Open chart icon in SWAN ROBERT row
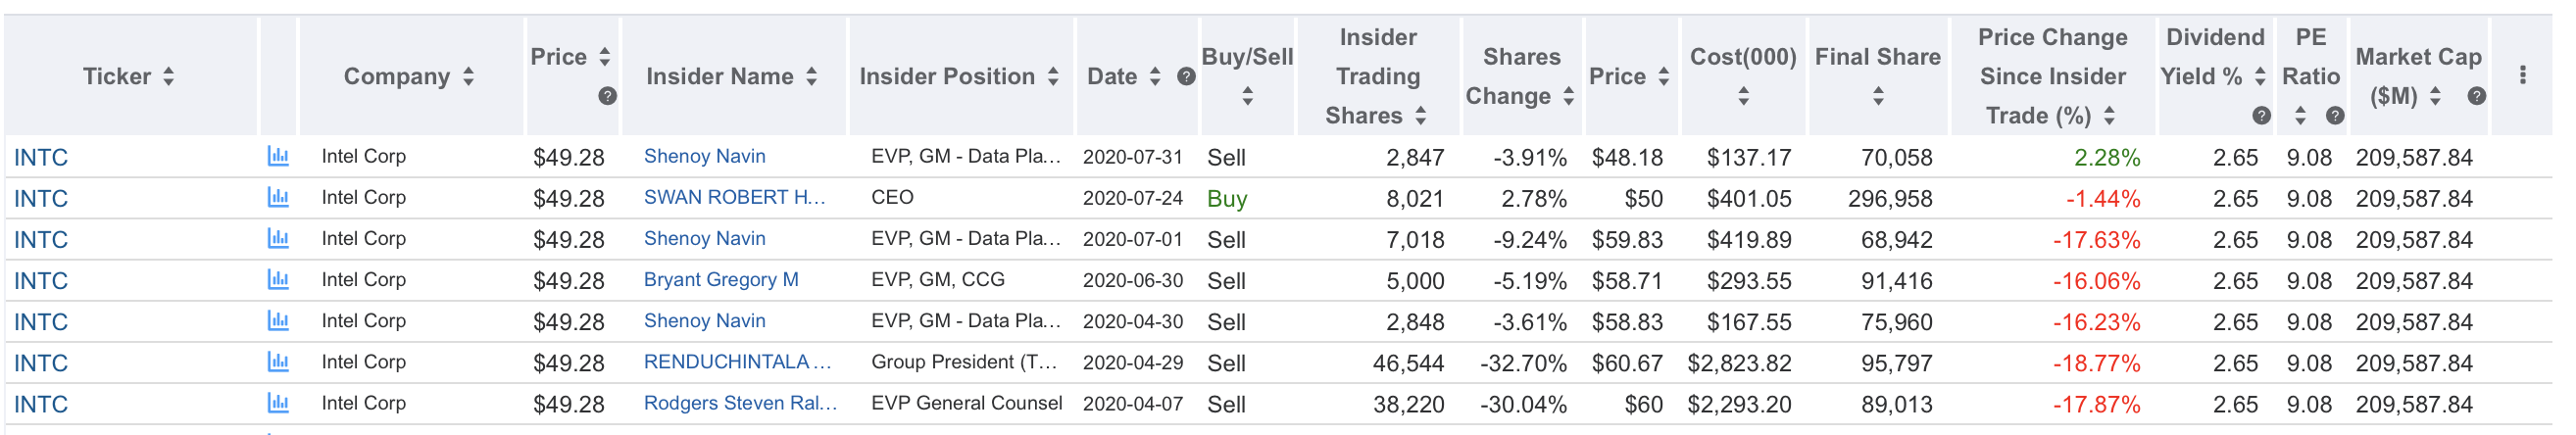 click(x=278, y=197)
